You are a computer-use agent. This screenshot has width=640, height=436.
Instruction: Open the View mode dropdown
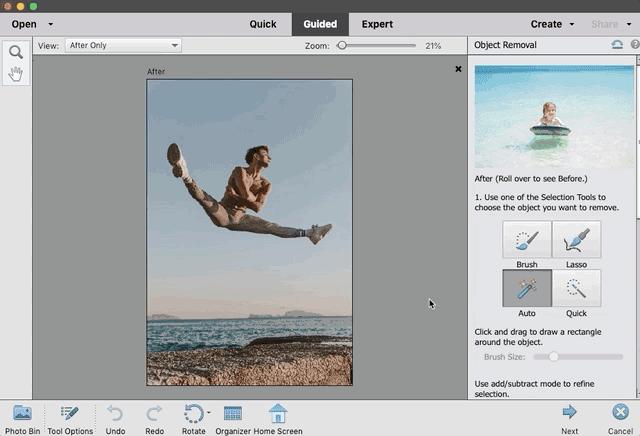tap(123, 45)
